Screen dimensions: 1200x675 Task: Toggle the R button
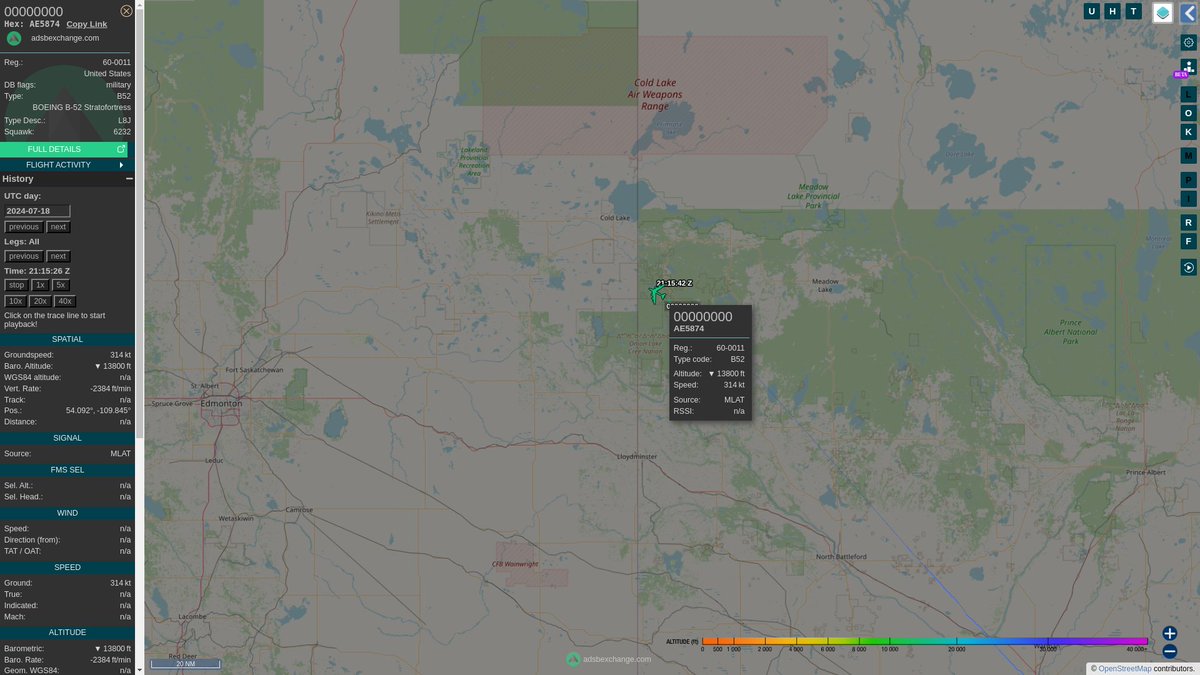(x=1188, y=222)
